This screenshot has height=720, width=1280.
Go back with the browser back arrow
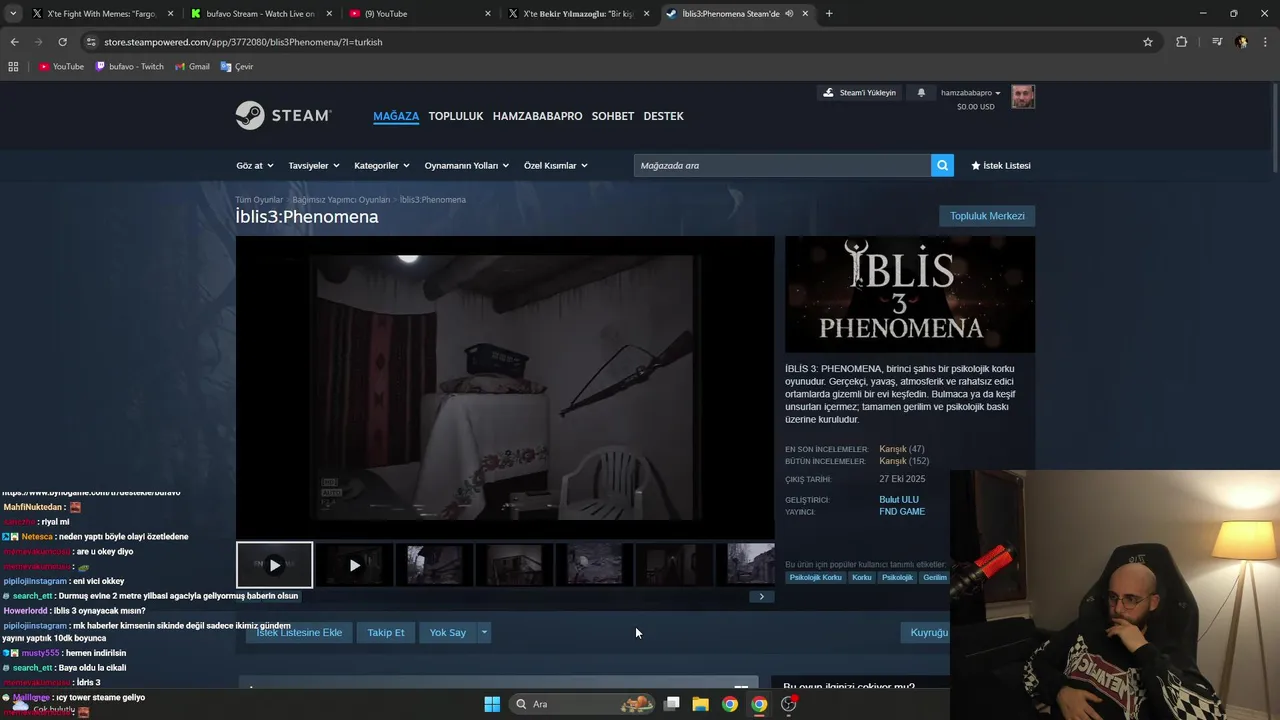14,42
